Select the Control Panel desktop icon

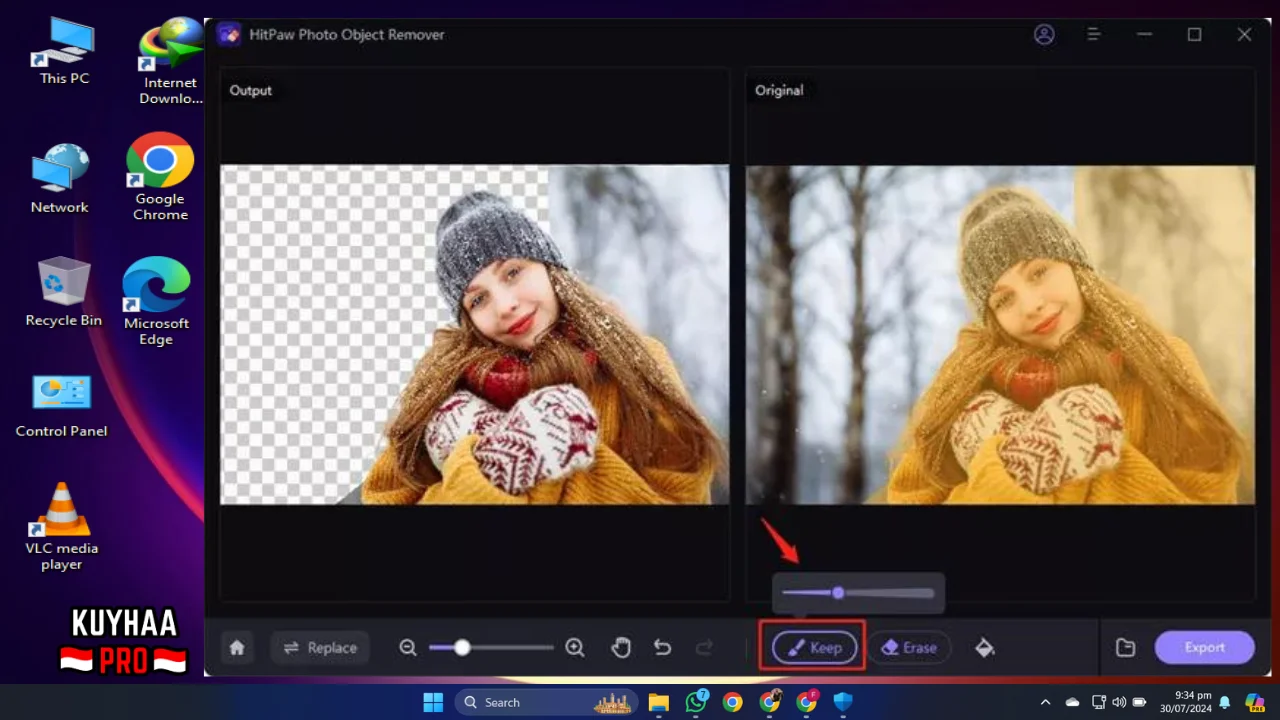tap(61, 405)
